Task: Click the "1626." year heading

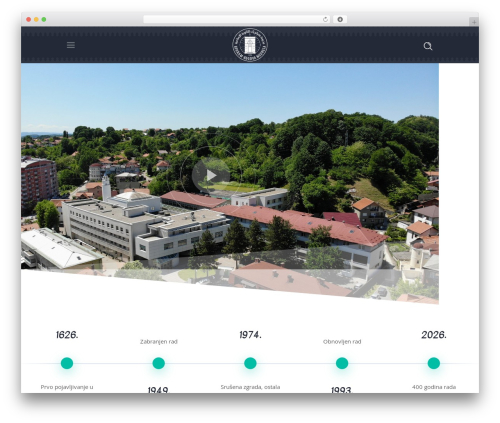Action: (x=67, y=335)
